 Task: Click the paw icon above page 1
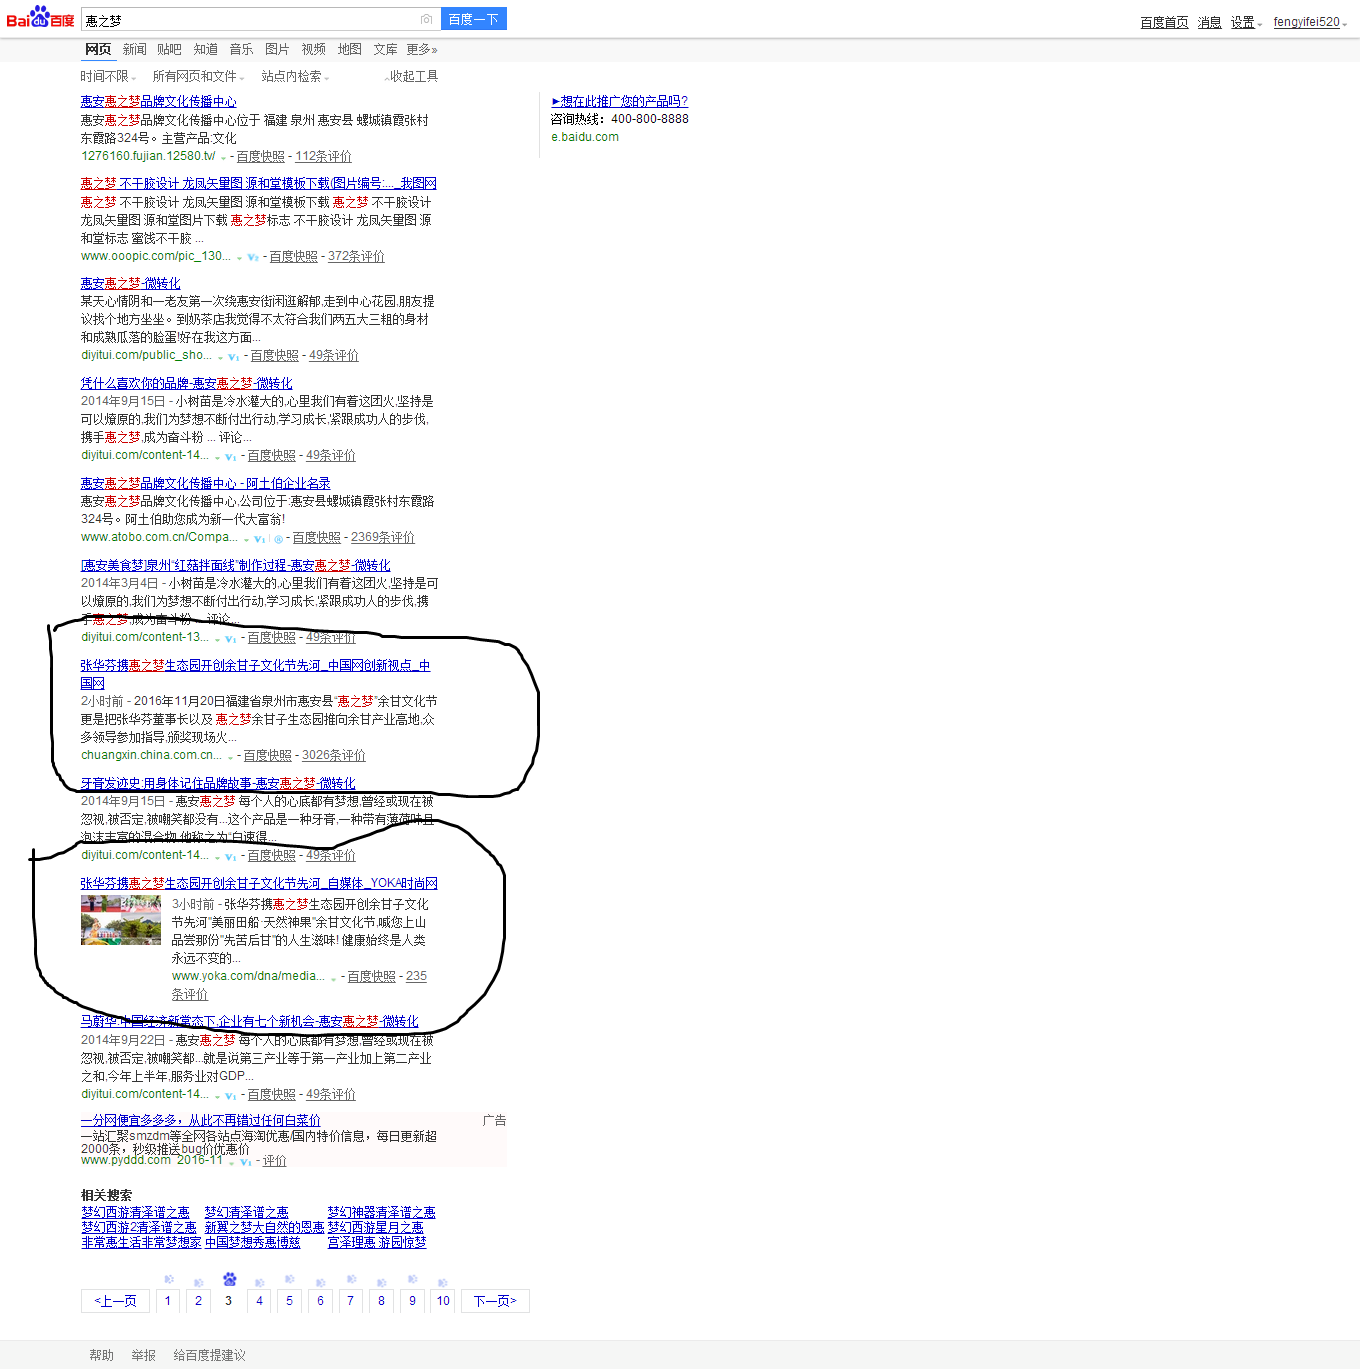pos(169,1279)
